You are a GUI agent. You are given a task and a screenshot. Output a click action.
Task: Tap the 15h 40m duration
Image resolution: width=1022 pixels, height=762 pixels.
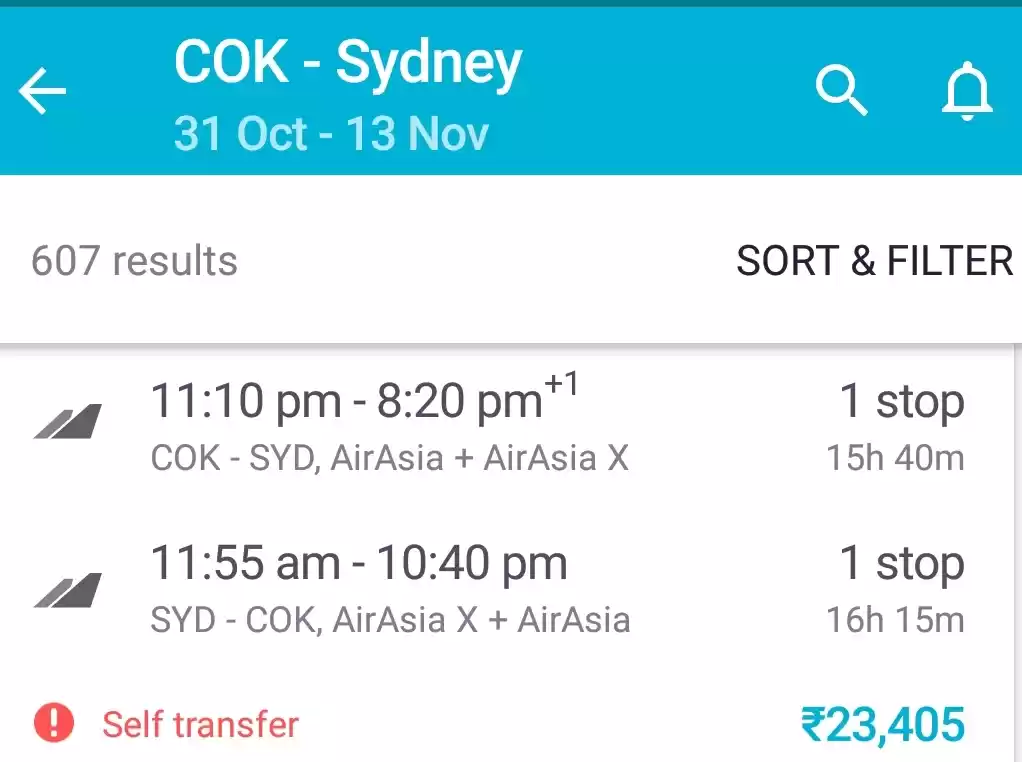[895, 458]
